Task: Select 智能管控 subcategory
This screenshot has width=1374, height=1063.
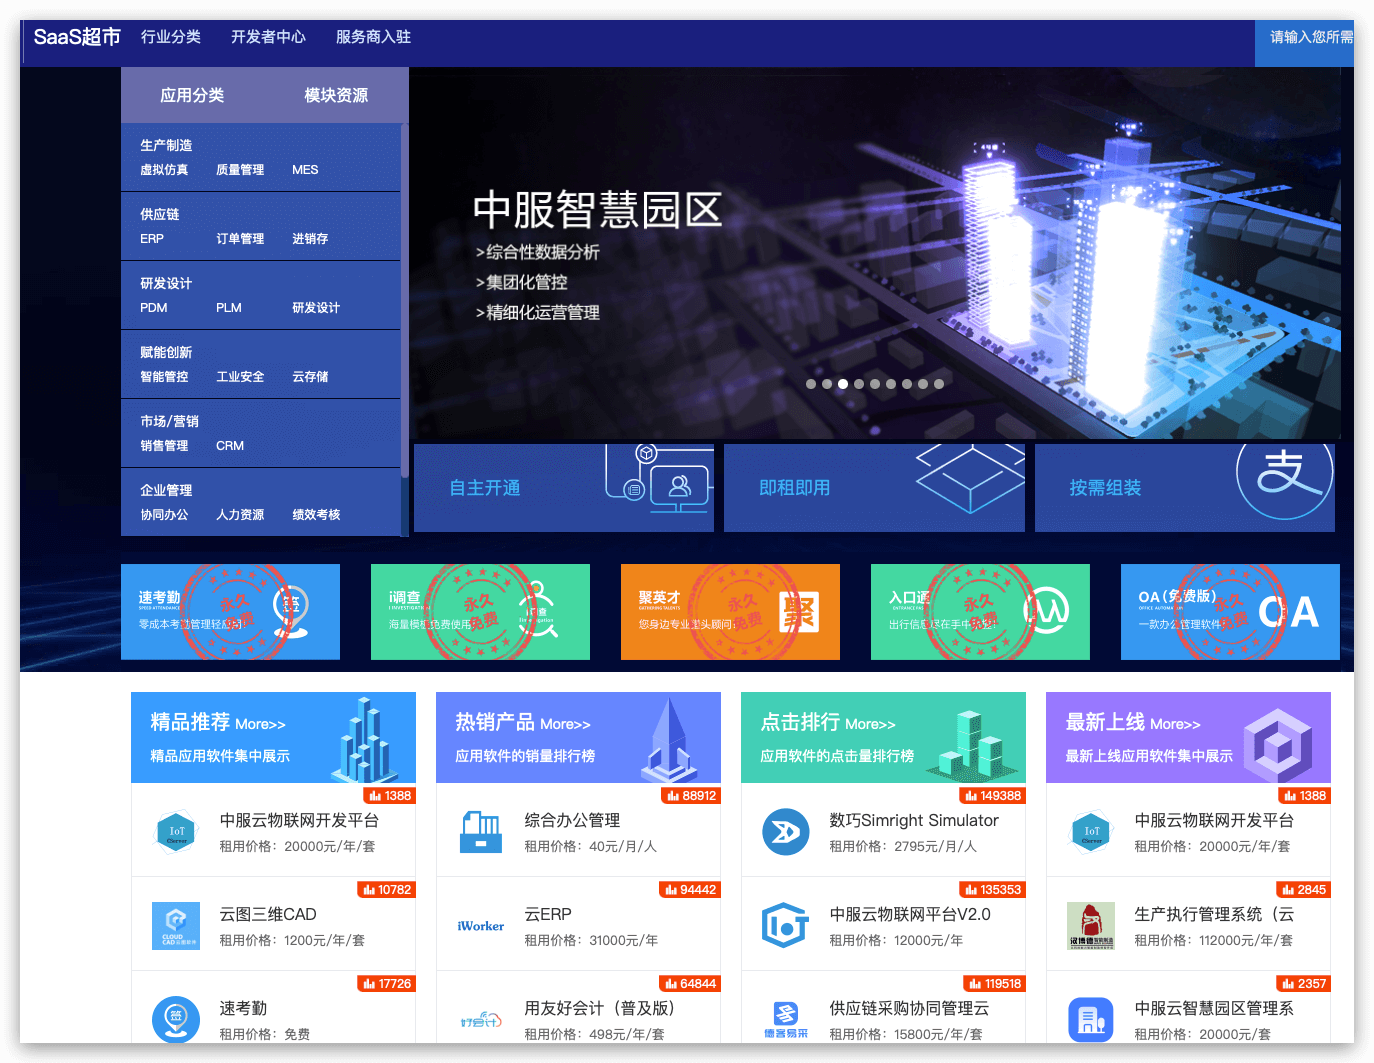Action: click(164, 377)
